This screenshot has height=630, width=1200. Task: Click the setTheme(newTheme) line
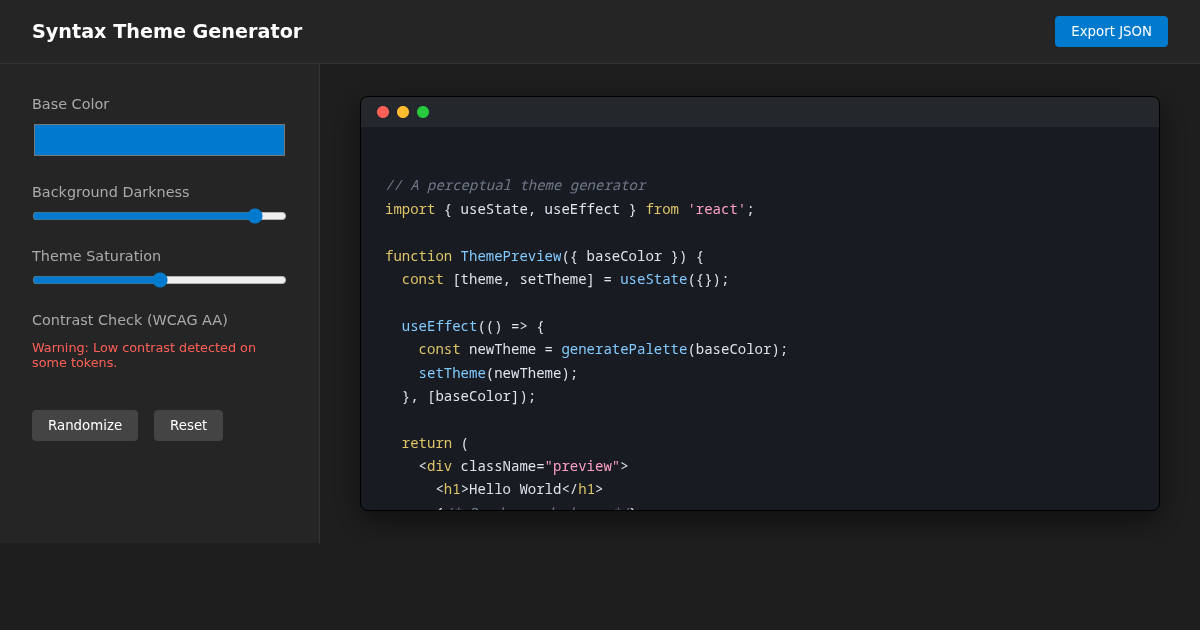pyautogui.click(x=498, y=373)
